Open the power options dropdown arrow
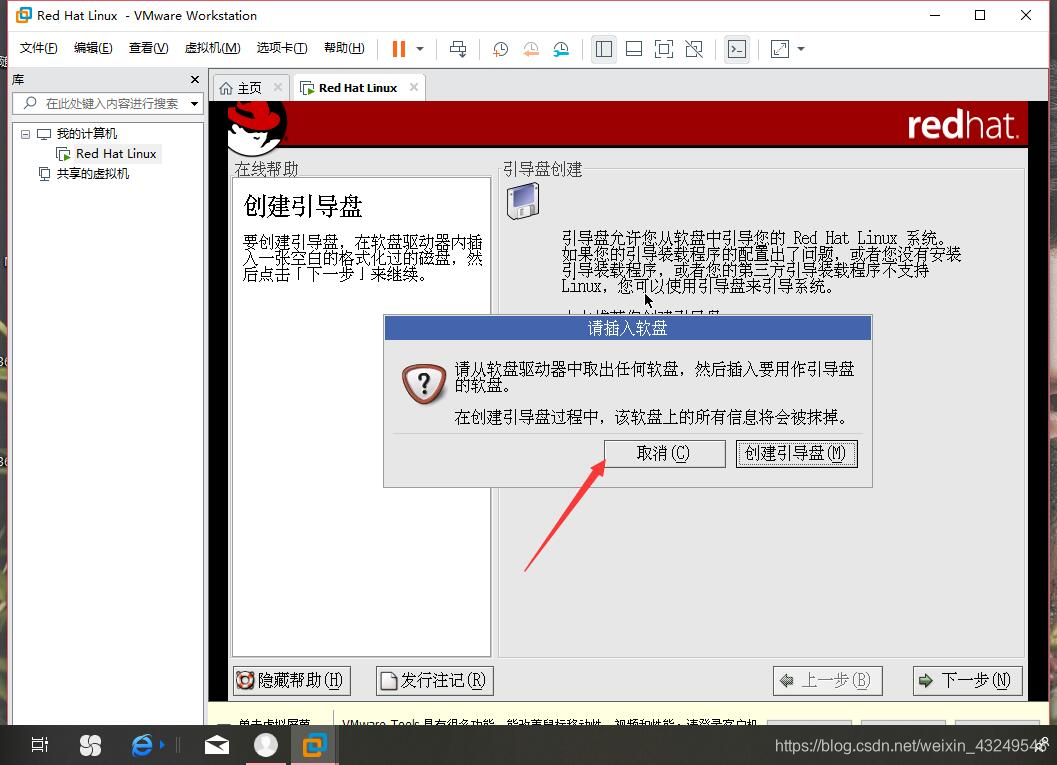1057x765 pixels. pos(420,49)
